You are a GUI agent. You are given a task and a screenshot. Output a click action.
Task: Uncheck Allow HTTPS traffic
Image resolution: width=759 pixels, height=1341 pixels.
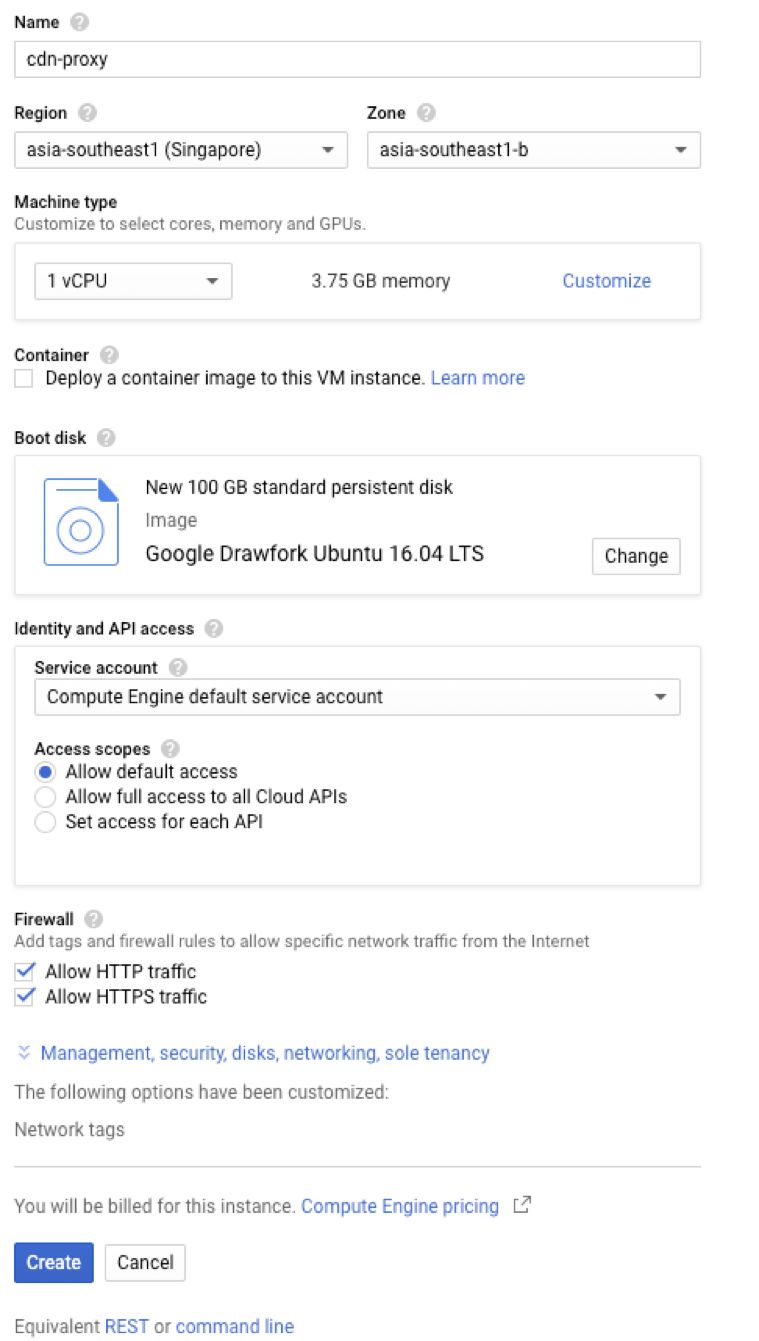pos(24,997)
